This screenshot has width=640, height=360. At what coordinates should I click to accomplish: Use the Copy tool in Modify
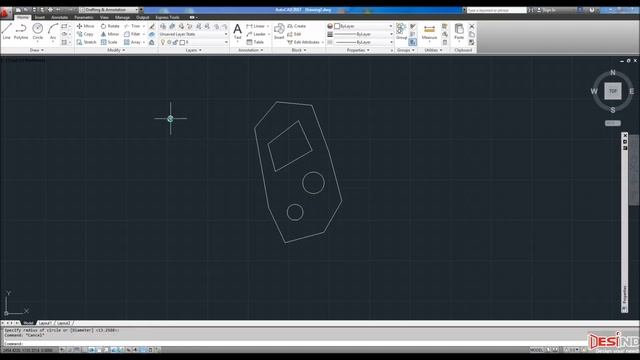pos(85,34)
